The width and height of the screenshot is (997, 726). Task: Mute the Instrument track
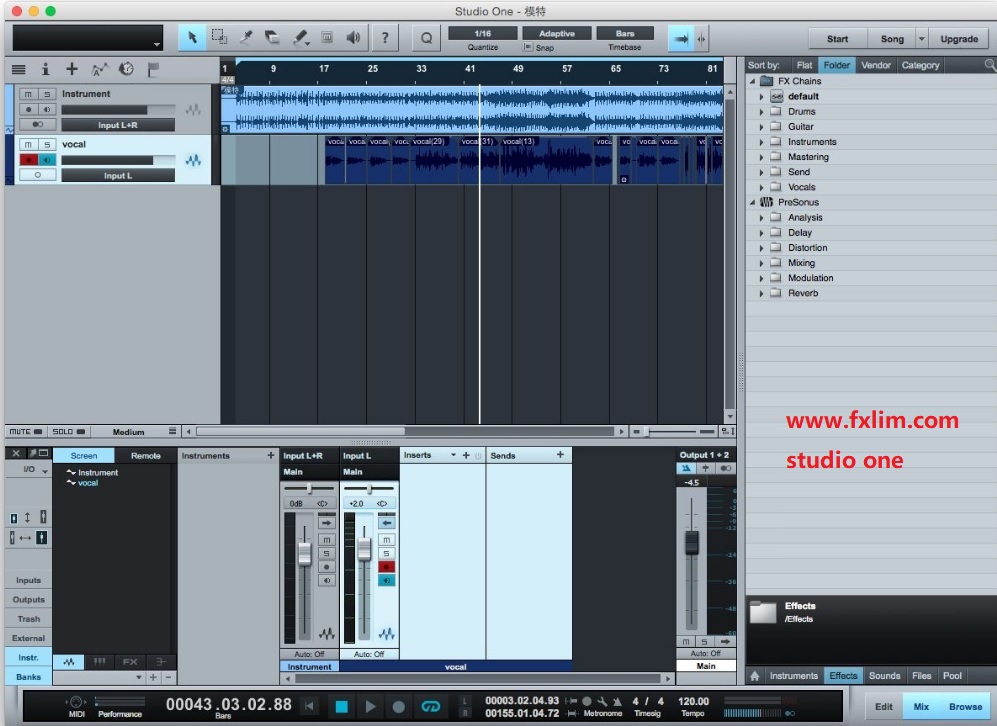pos(28,94)
